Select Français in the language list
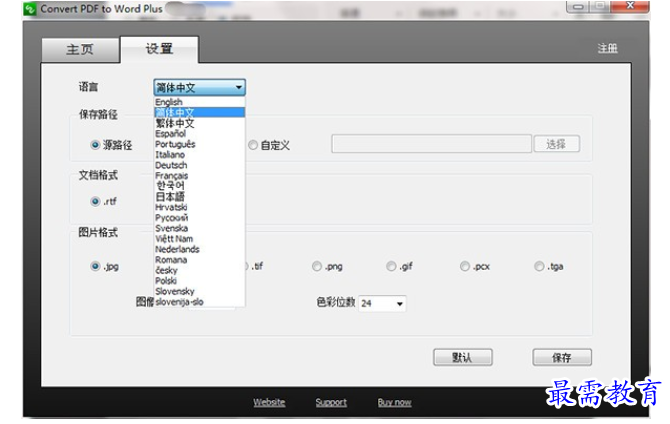 pyautogui.click(x=200, y=176)
